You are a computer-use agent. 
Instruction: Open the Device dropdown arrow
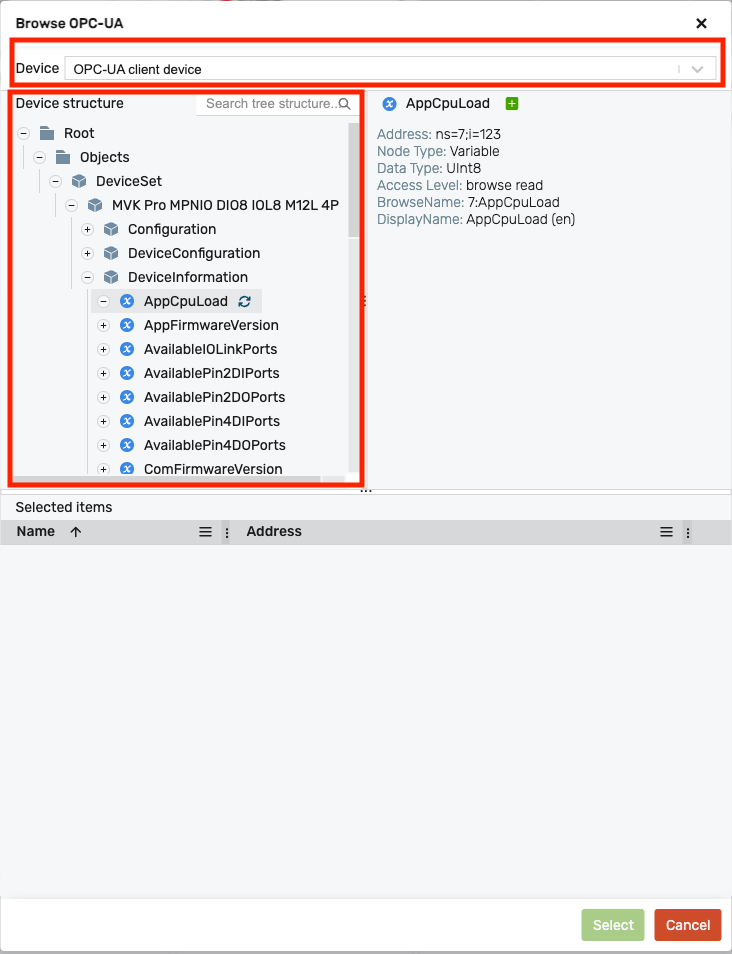(x=697, y=69)
